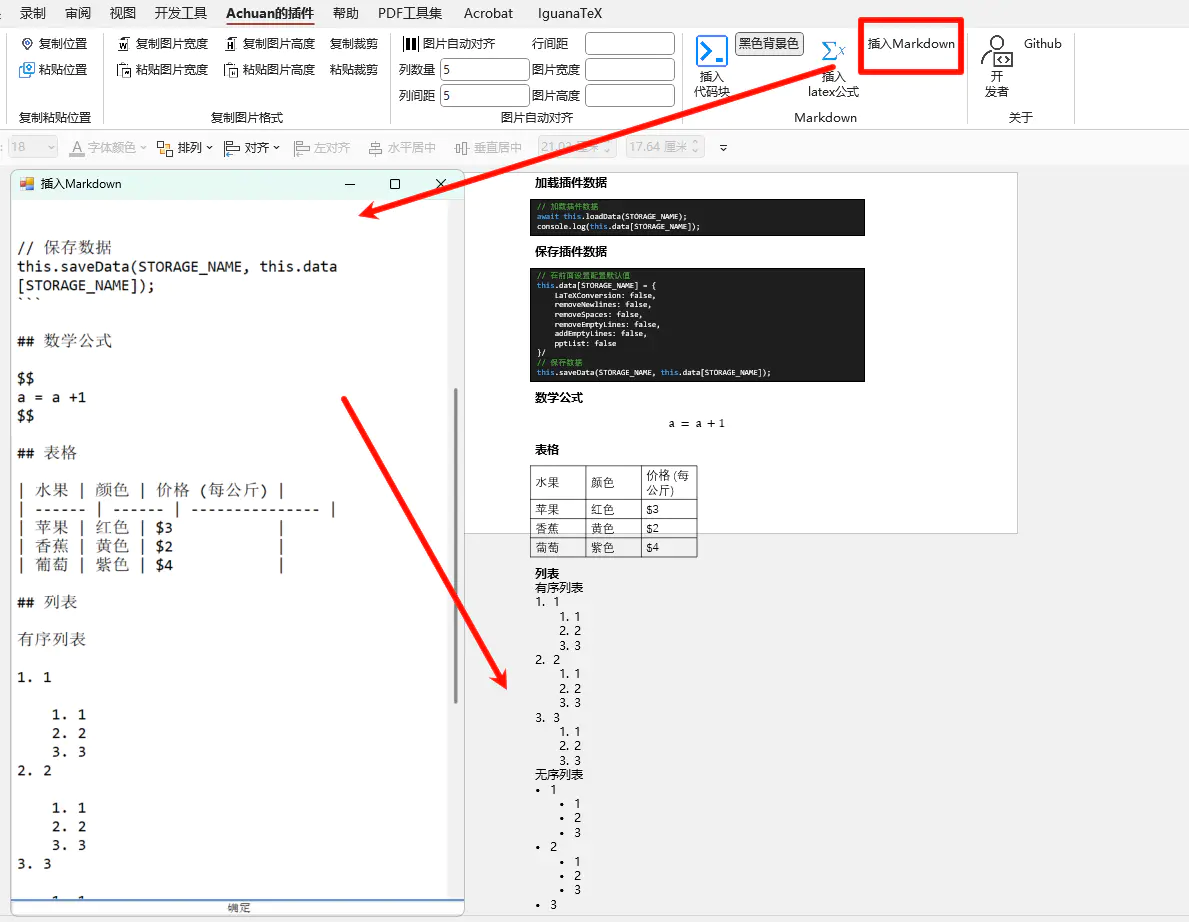Open the quick toolbar overflow arrow
The image size is (1189, 922).
pos(723,148)
